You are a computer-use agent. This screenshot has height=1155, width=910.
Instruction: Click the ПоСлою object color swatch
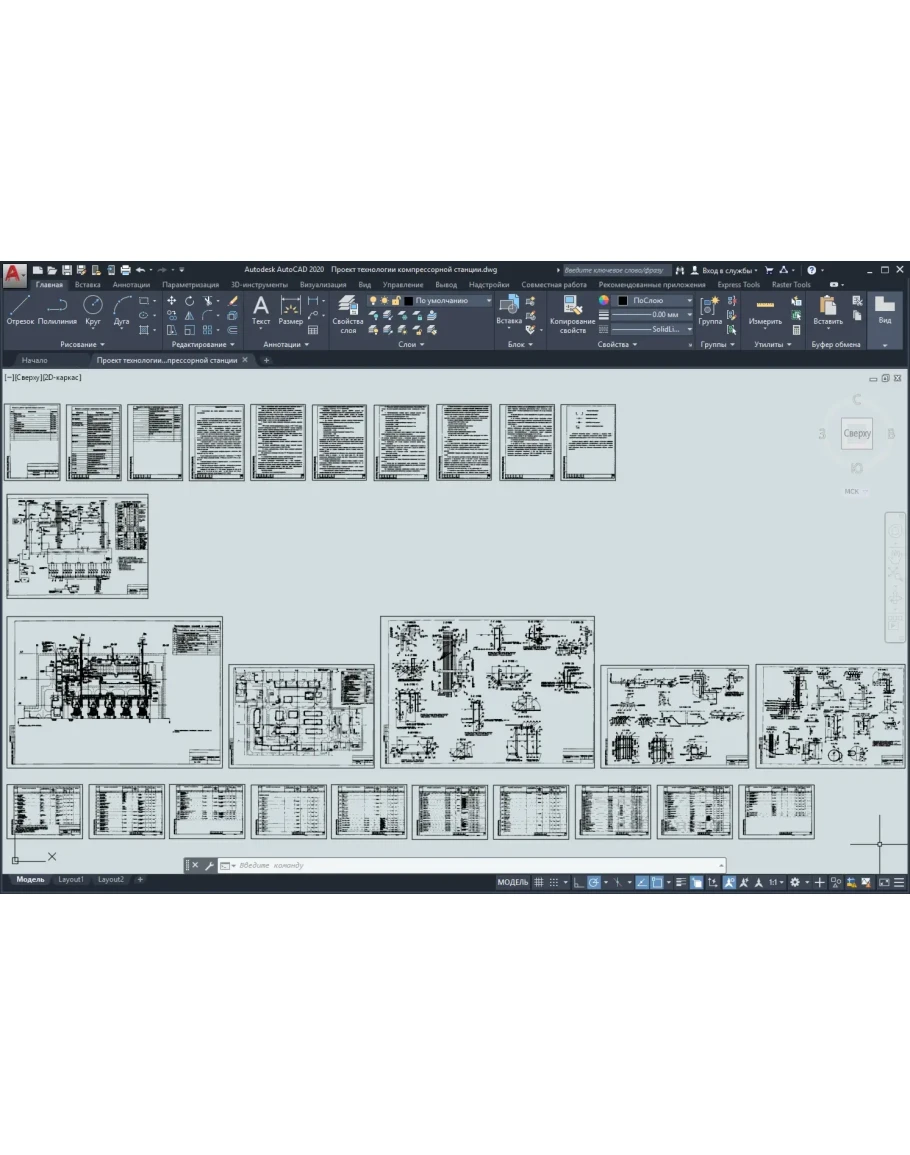(x=622, y=300)
